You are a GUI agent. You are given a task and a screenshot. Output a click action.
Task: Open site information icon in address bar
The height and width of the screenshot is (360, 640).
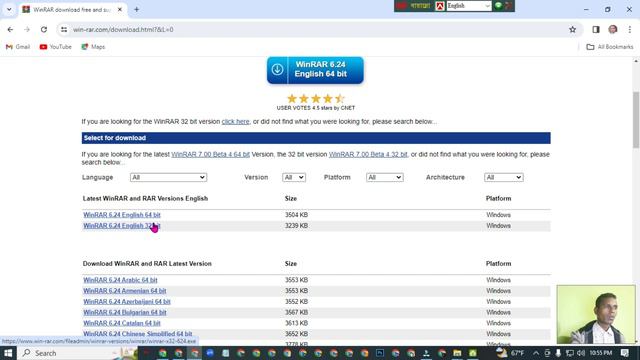click(x=64, y=29)
